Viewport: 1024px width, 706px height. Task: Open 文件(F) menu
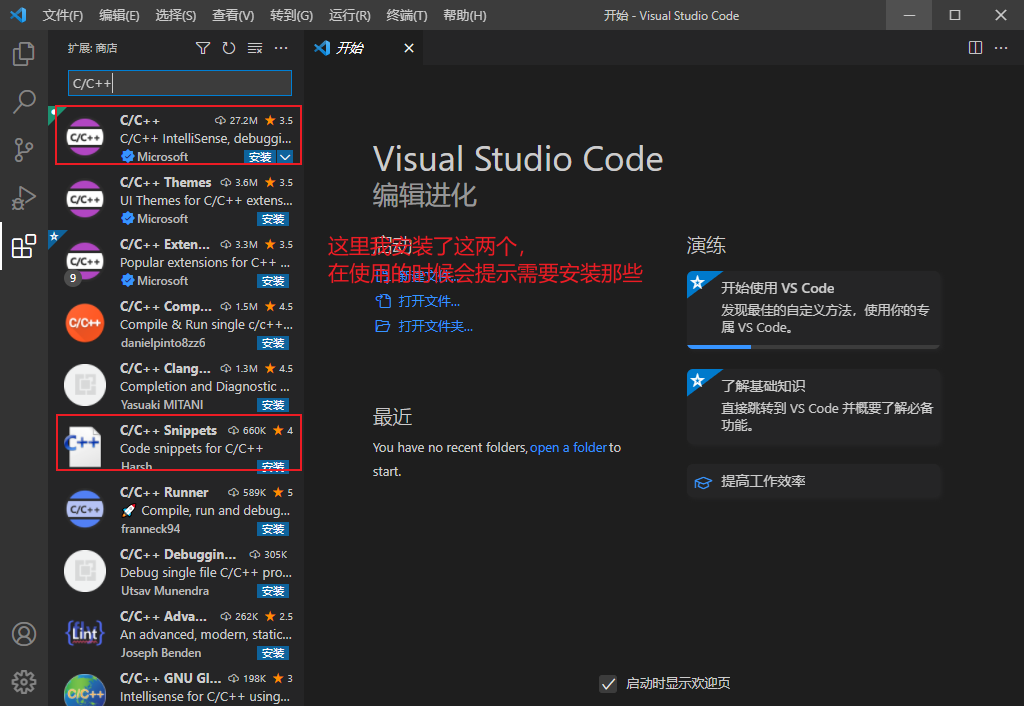63,15
